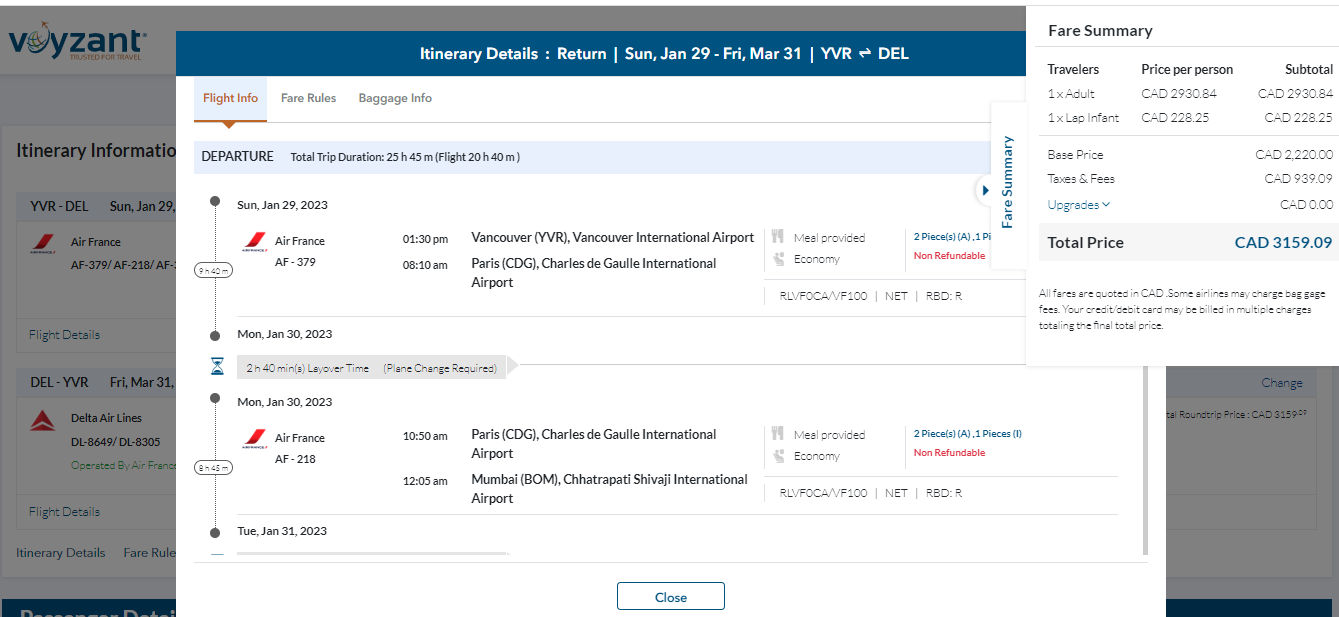
Task: Click the meal icon for flight AF-218
Action: (x=778, y=435)
